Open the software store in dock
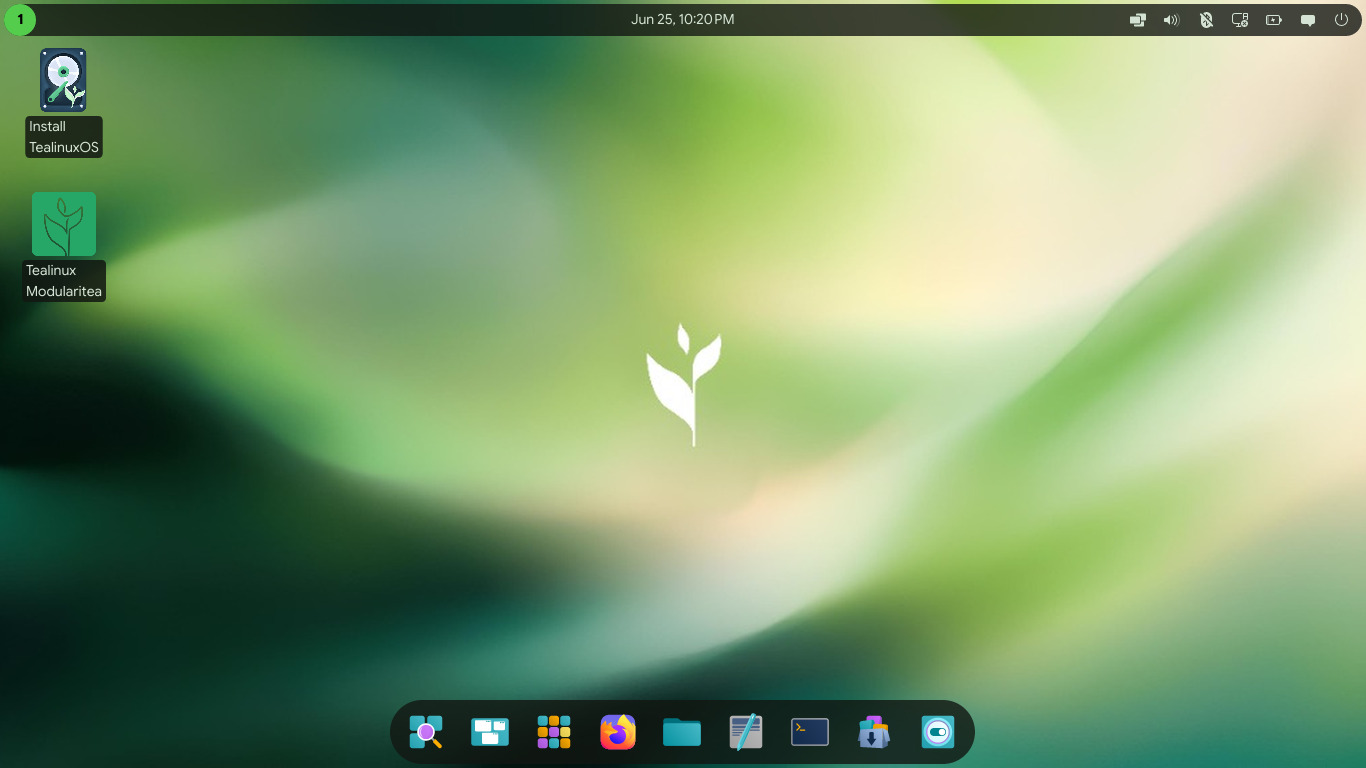The image size is (1366, 768). click(x=874, y=732)
